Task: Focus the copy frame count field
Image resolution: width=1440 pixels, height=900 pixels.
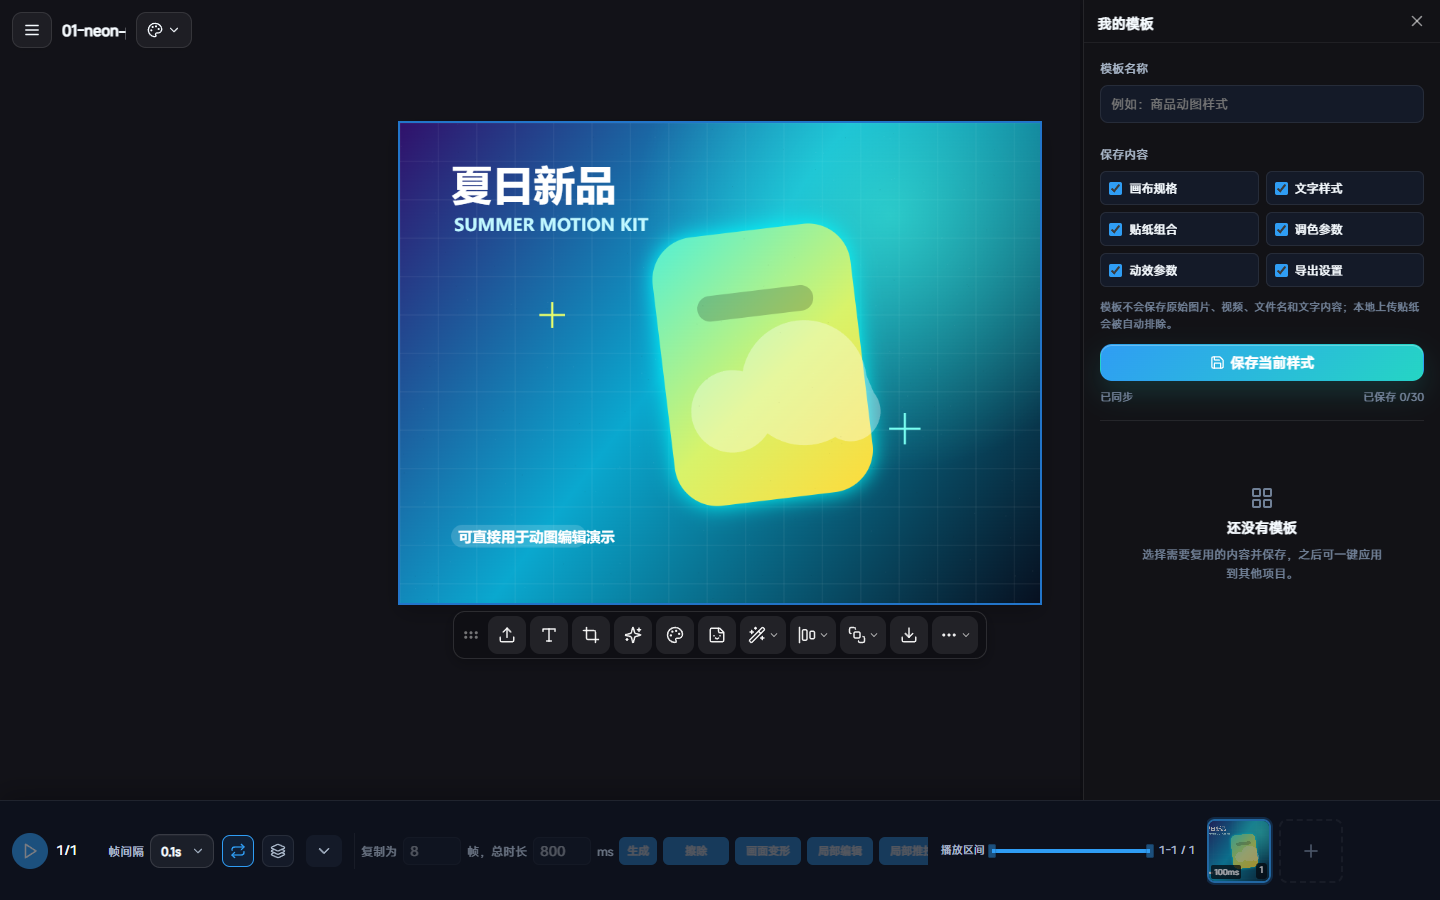Action: (432, 851)
